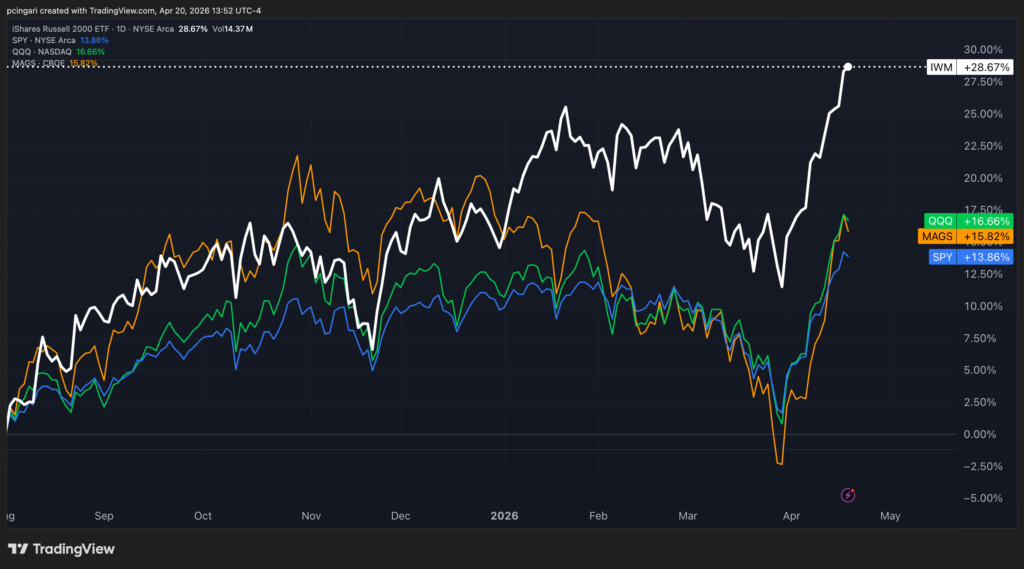Click the Oct label on the time axis

202,515
